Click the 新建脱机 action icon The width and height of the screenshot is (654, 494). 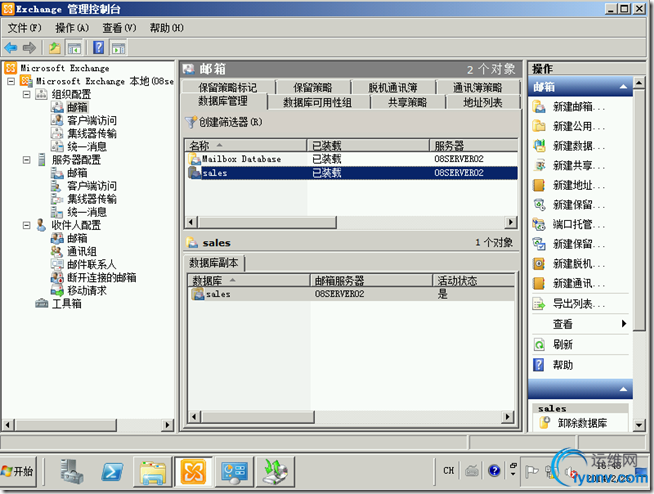[x=539, y=264]
